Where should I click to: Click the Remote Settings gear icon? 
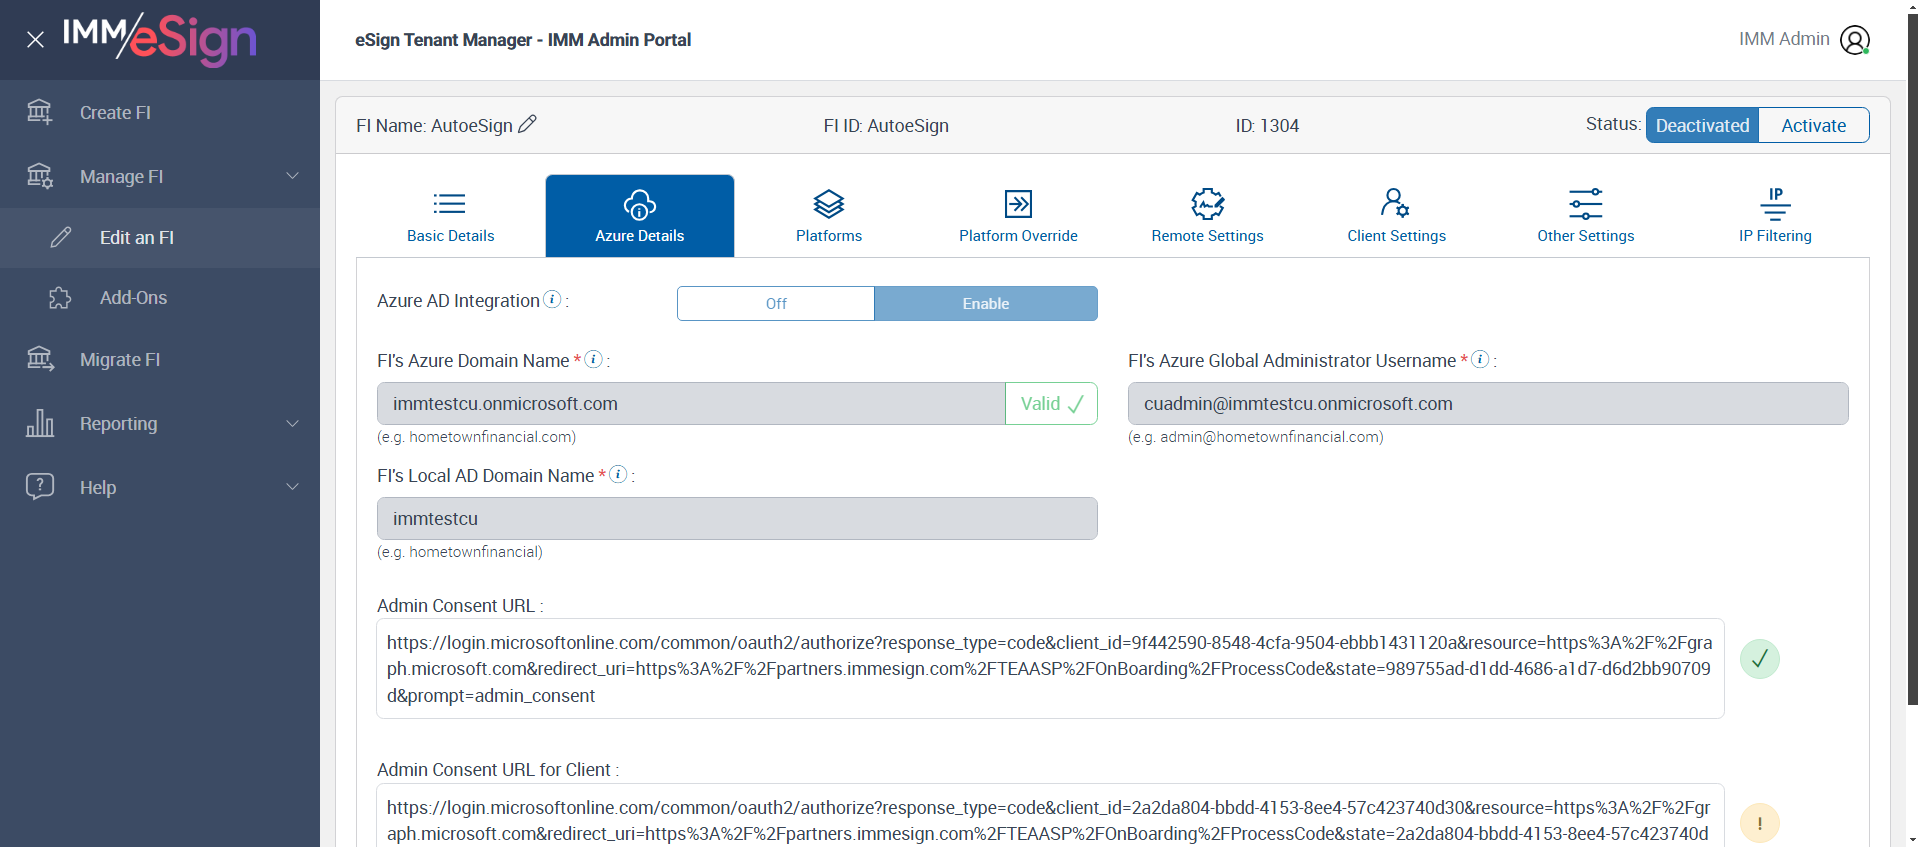[x=1208, y=204]
